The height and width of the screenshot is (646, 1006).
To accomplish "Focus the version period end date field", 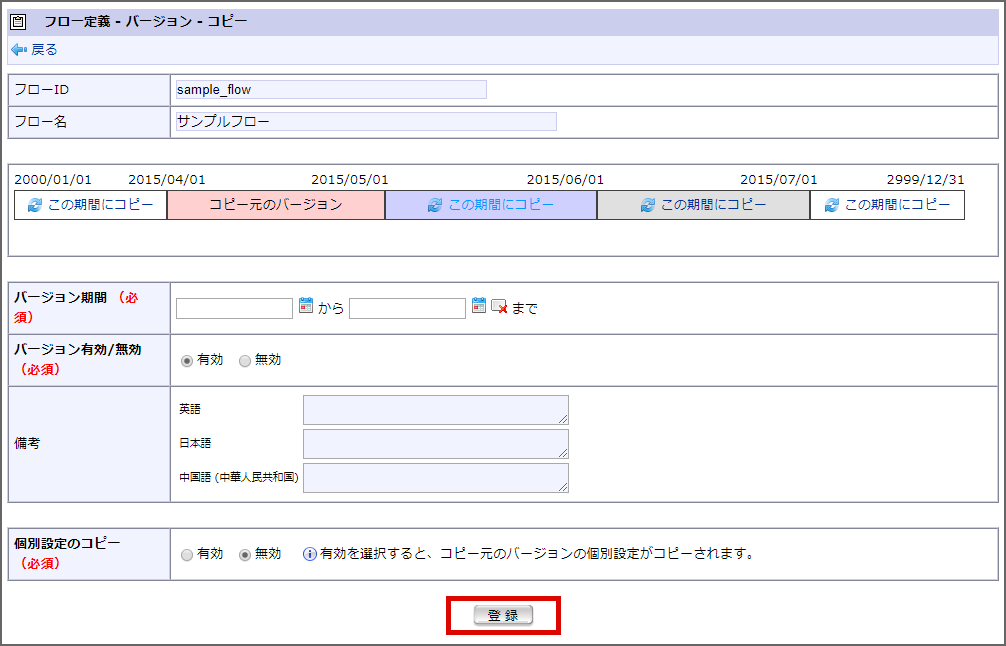I will click(x=407, y=309).
